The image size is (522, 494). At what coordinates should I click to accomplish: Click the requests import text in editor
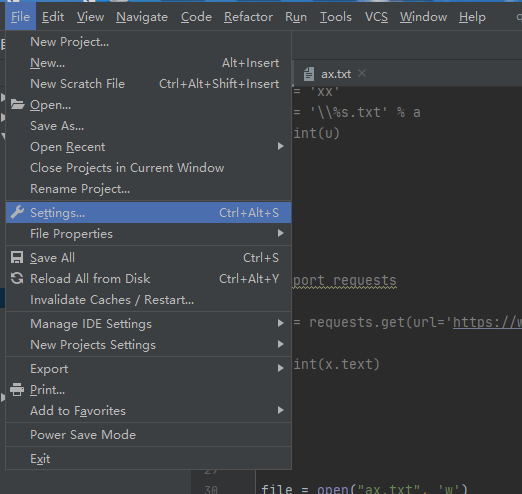[345, 281]
